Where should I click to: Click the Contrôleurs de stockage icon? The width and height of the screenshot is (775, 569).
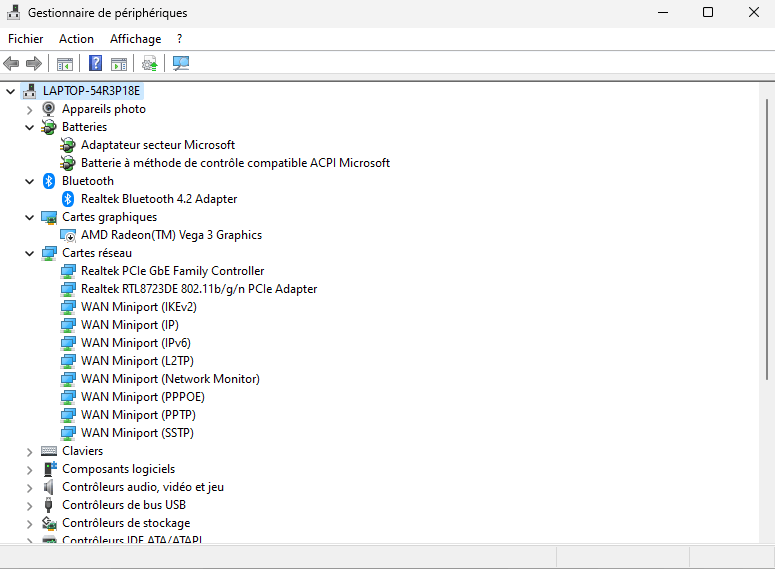48,523
